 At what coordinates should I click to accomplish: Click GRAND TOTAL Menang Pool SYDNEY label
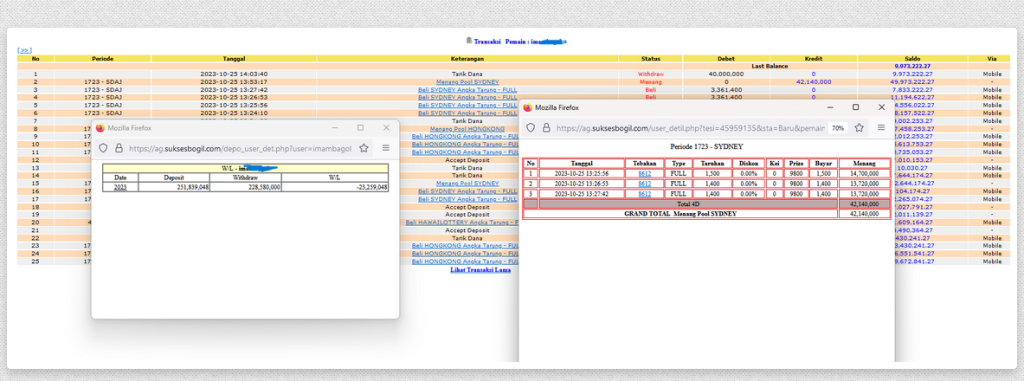[680, 214]
